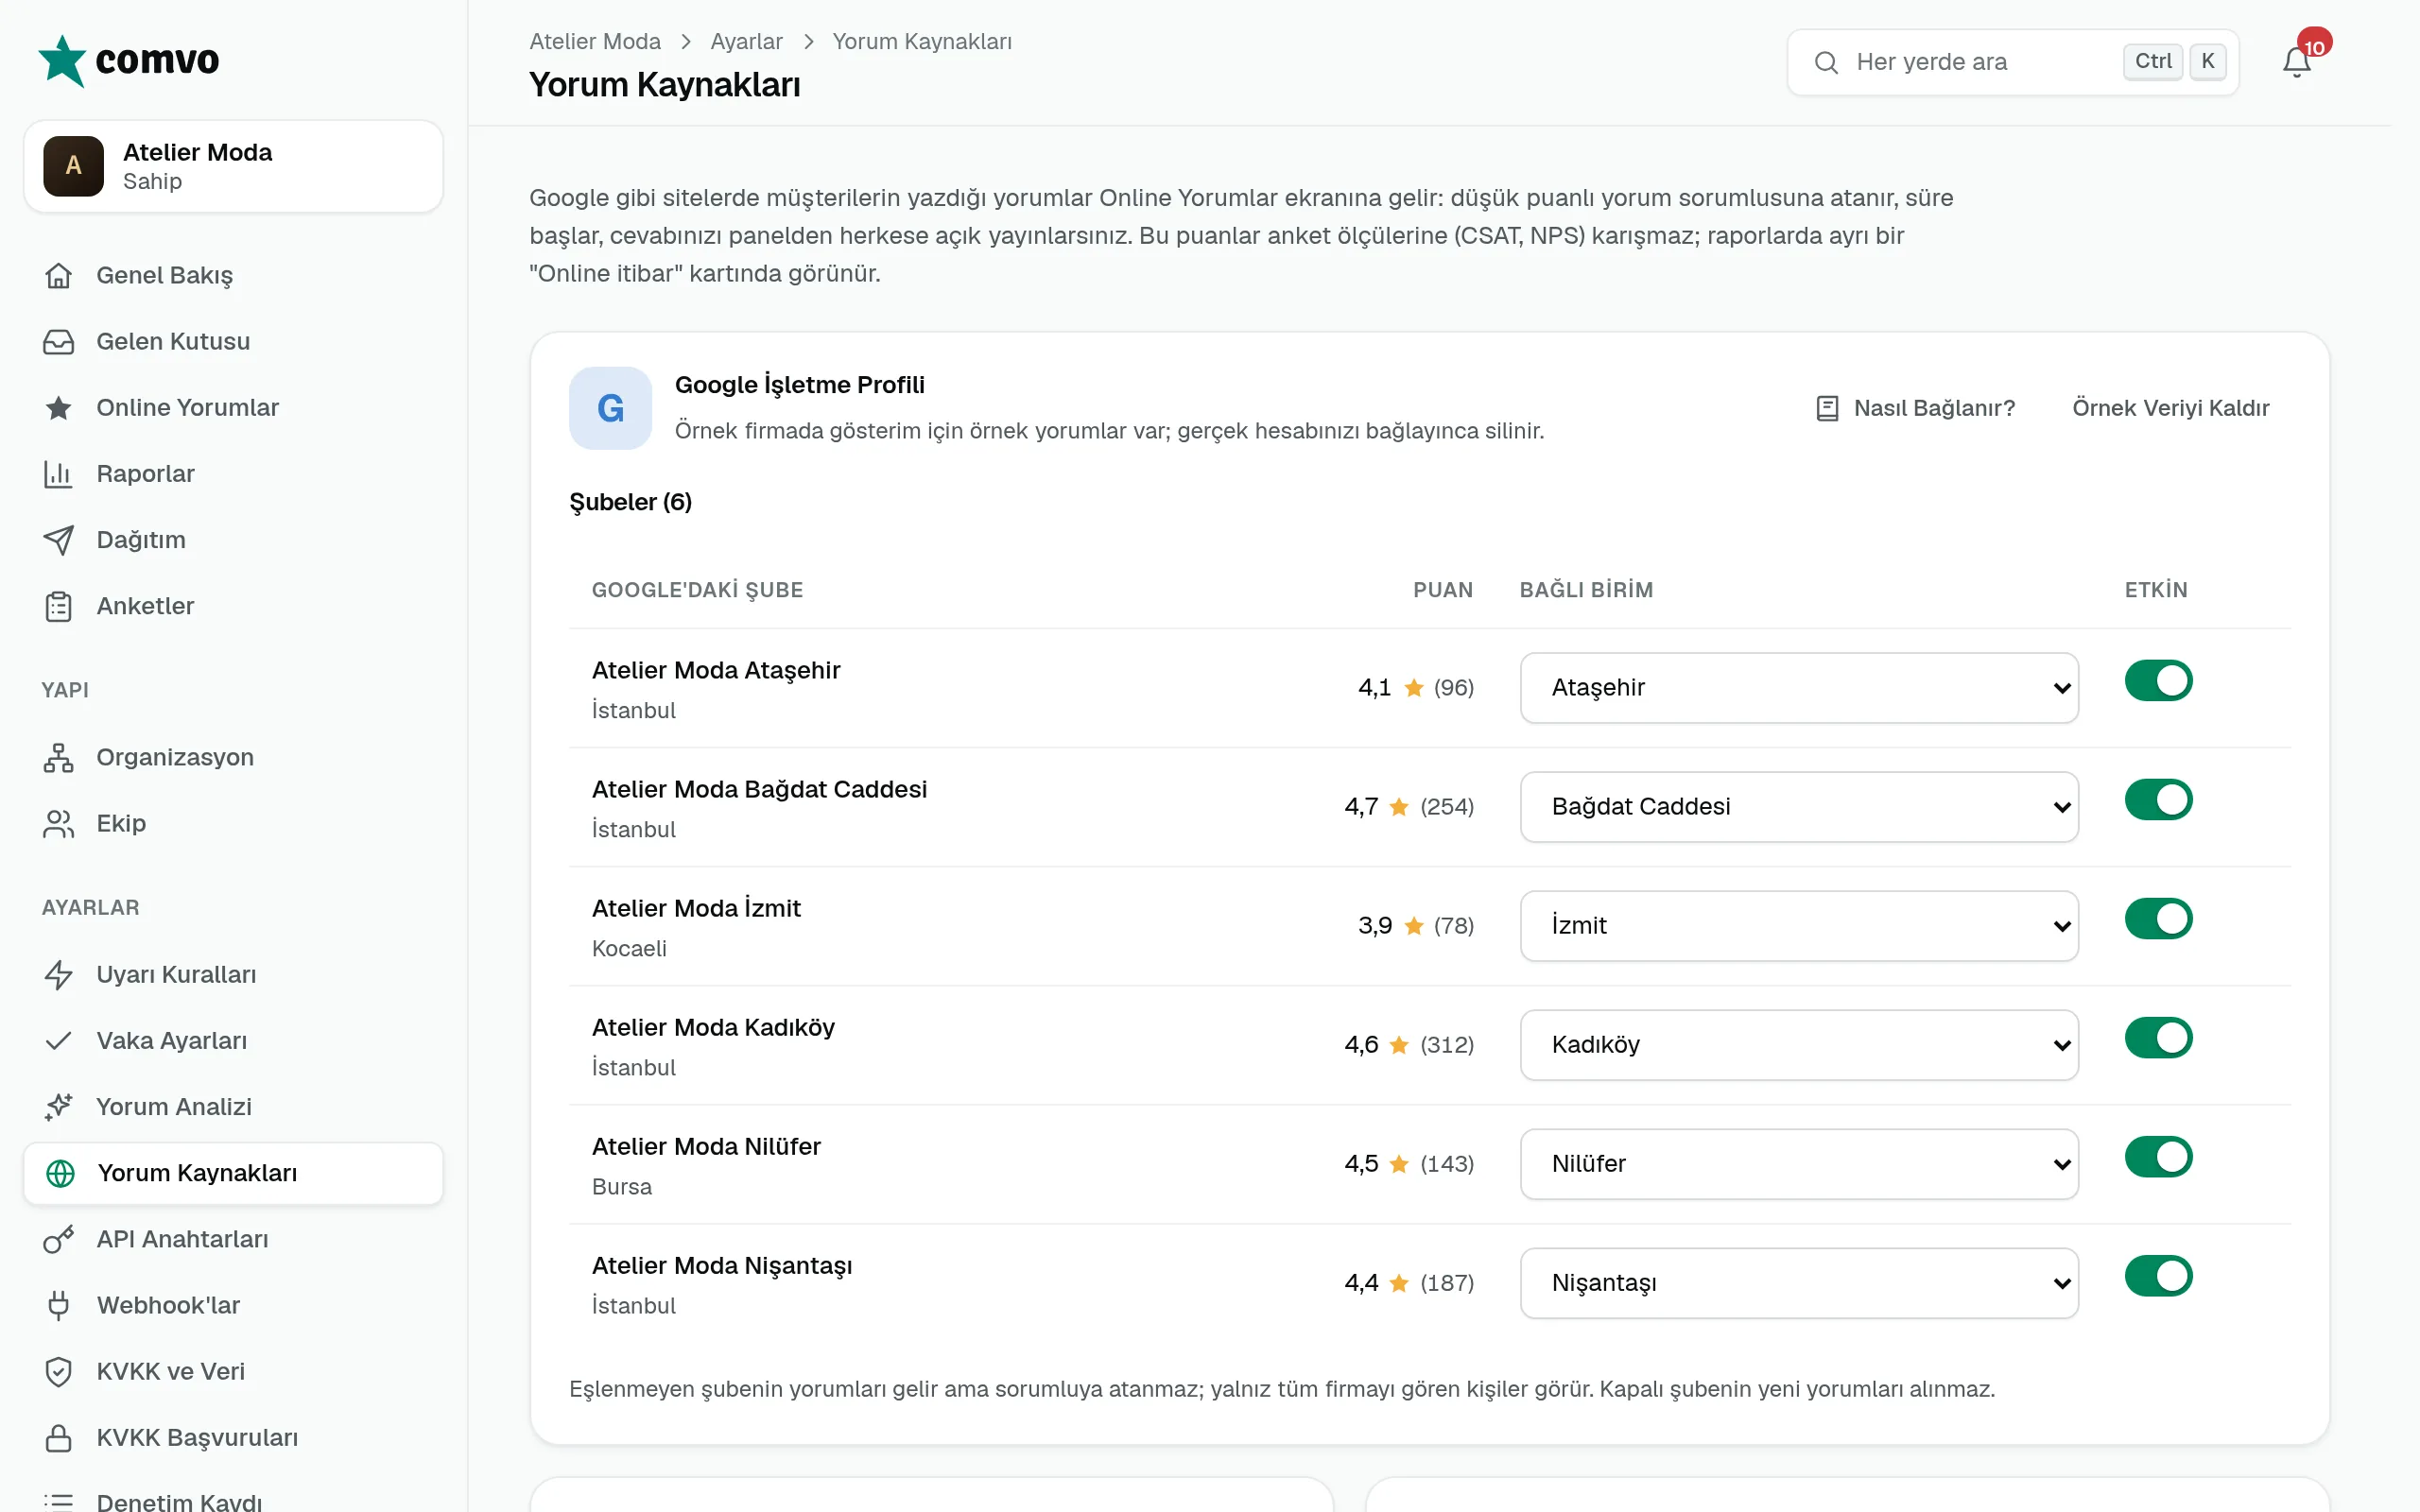The height and width of the screenshot is (1512, 2420).
Task: Expand the İzmit linked unit dropdown
Action: tap(1799, 926)
